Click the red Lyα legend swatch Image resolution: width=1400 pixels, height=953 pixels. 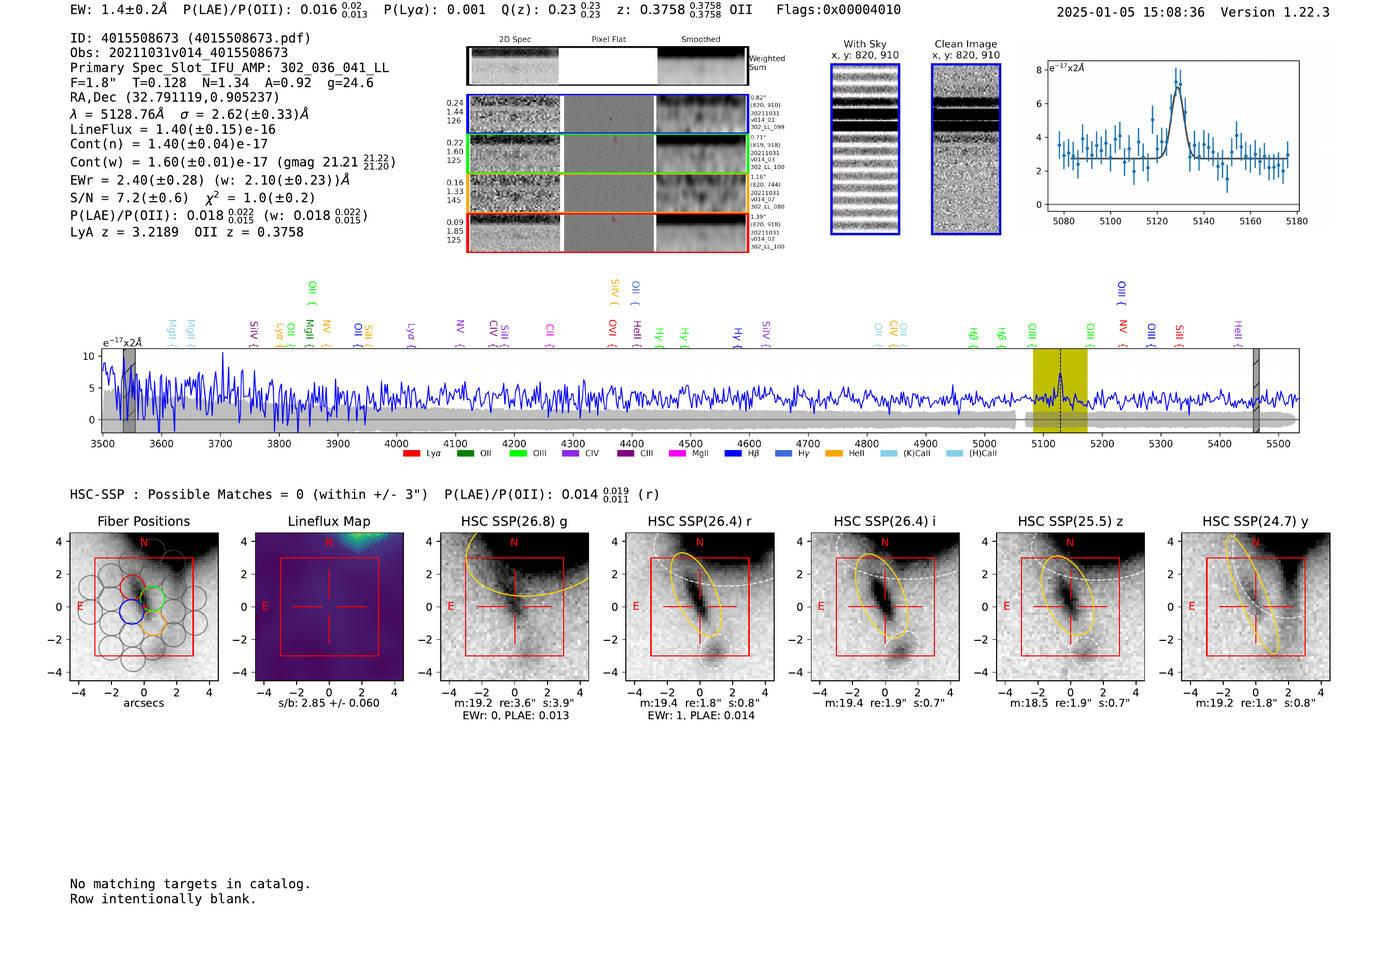click(411, 454)
